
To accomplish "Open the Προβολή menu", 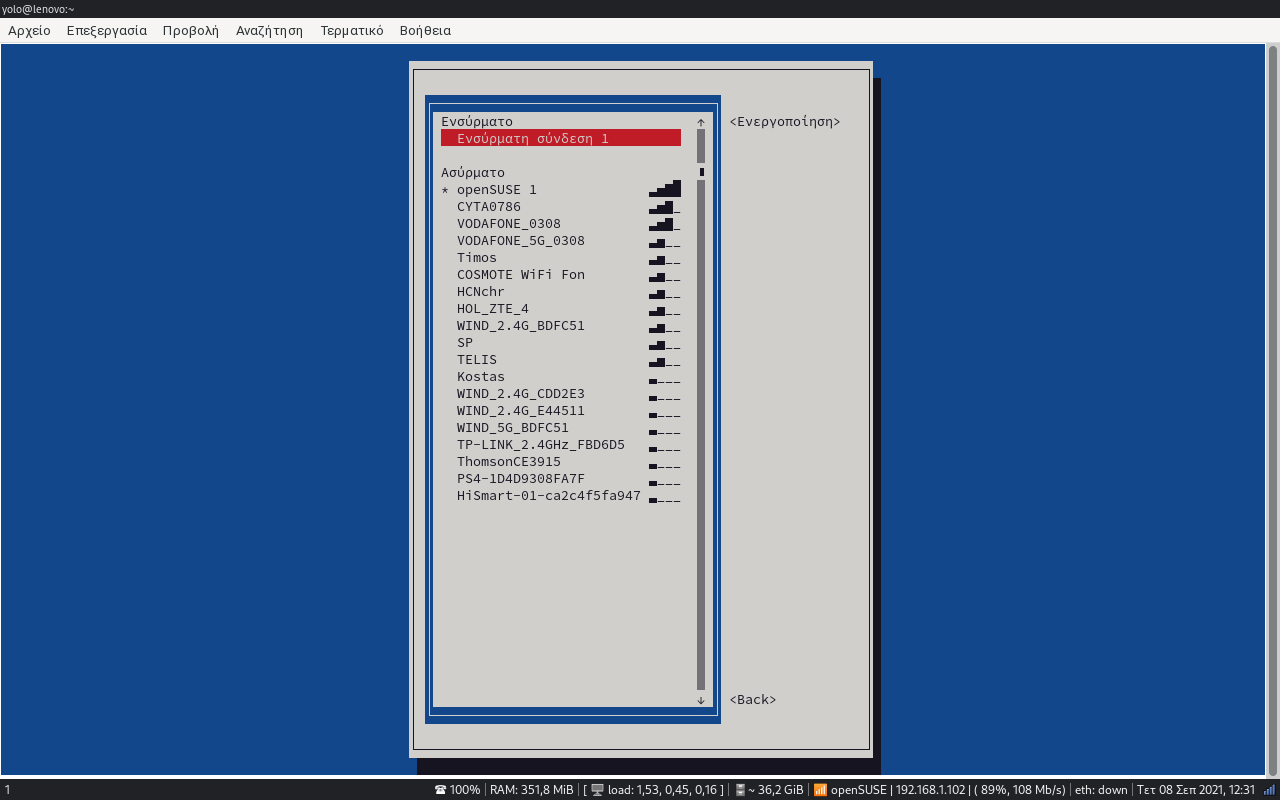I will pos(190,30).
